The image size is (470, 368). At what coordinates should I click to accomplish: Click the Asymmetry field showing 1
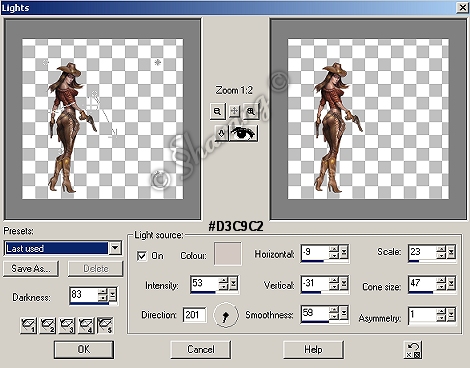(422, 314)
